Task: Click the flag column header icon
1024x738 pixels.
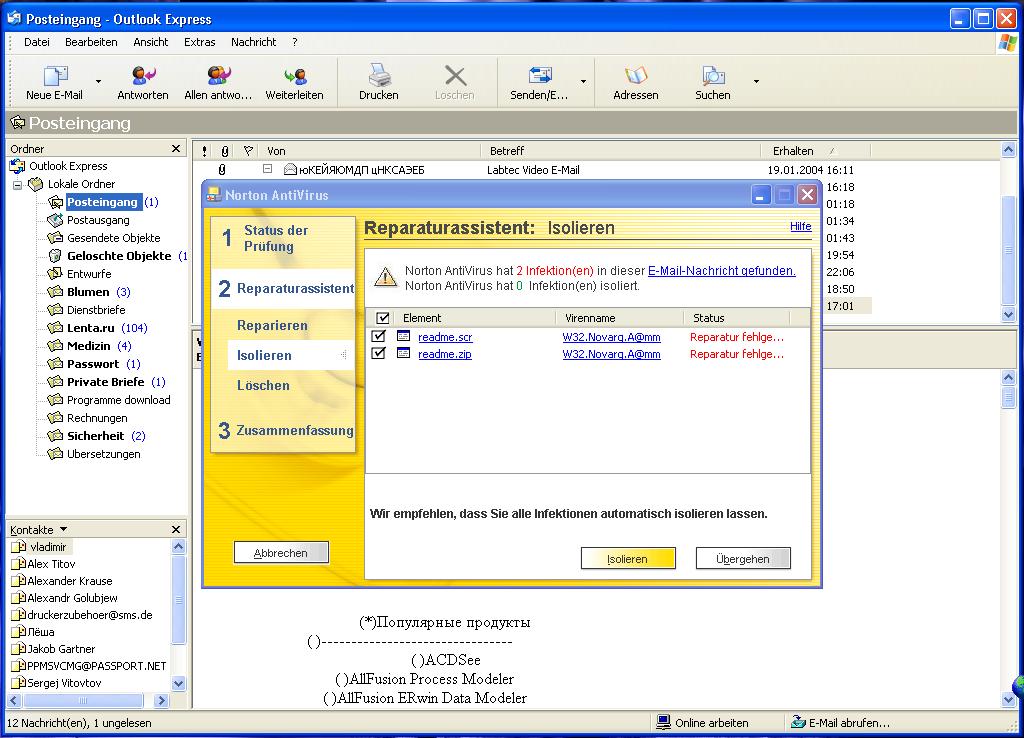Action: (x=248, y=151)
